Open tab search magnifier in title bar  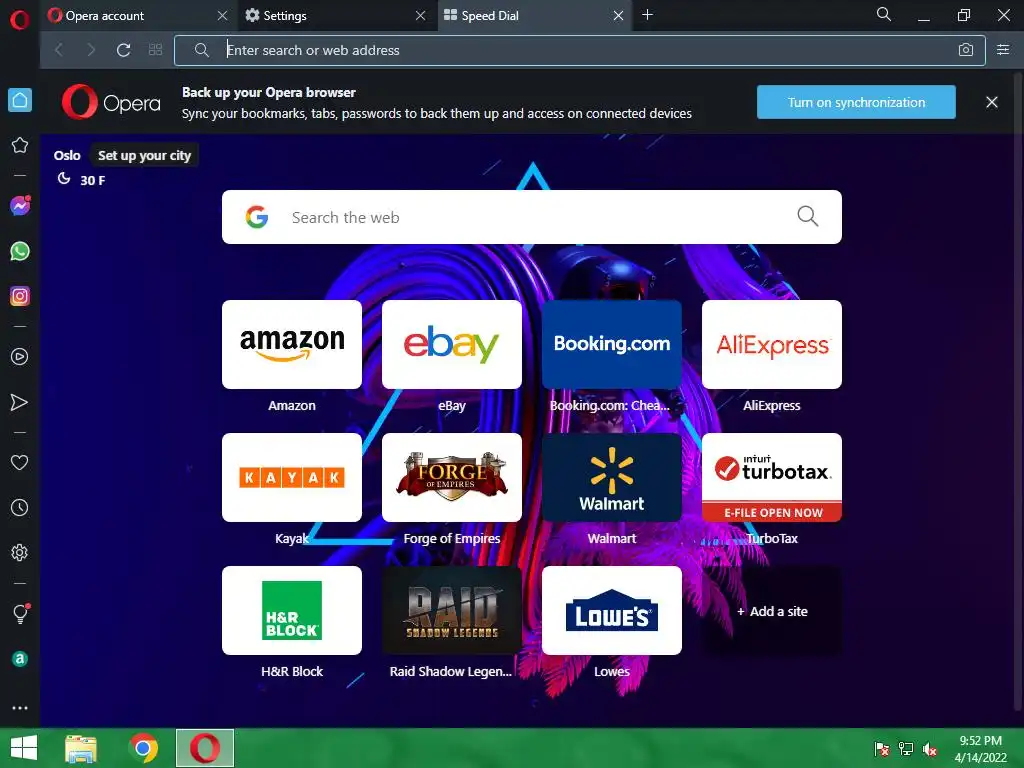[x=884, y=14]
